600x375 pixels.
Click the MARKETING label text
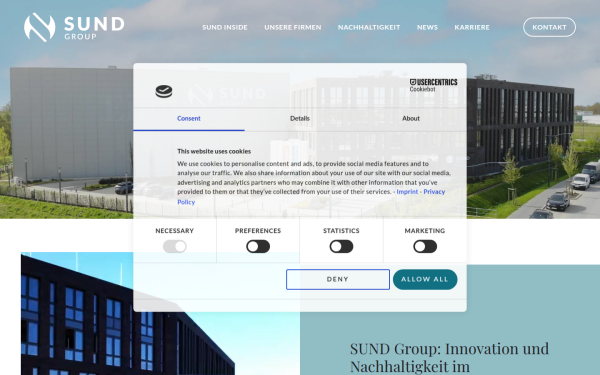pyautogui.click(x=425, y=231)
